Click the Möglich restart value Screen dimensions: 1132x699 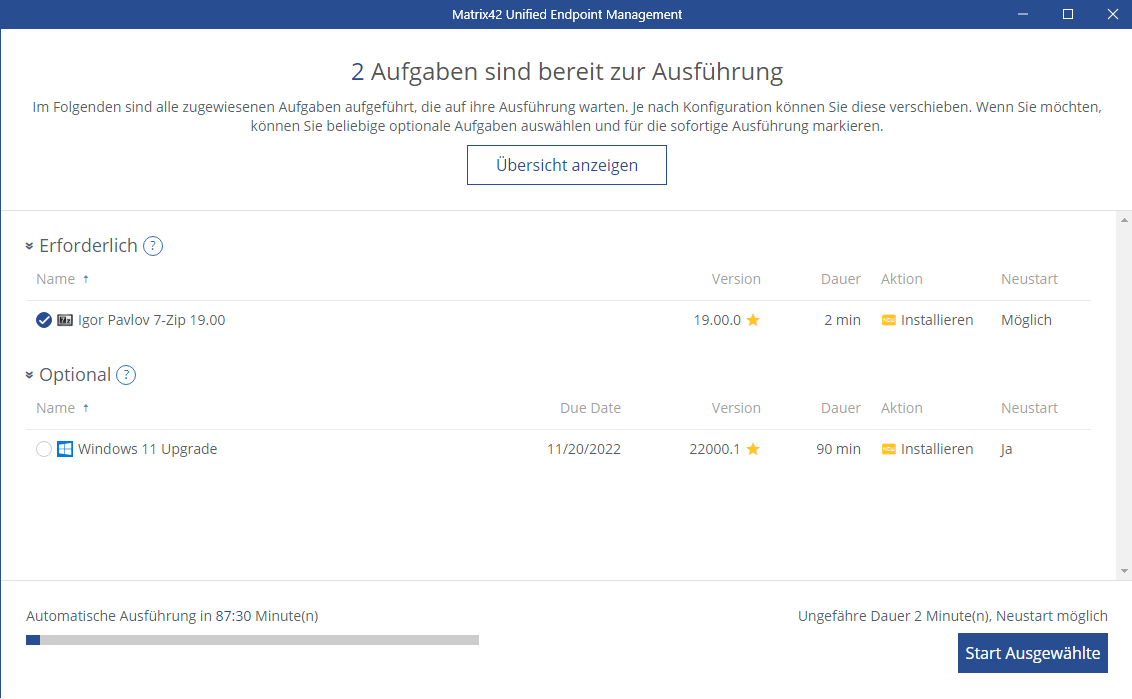(1026, 320)
